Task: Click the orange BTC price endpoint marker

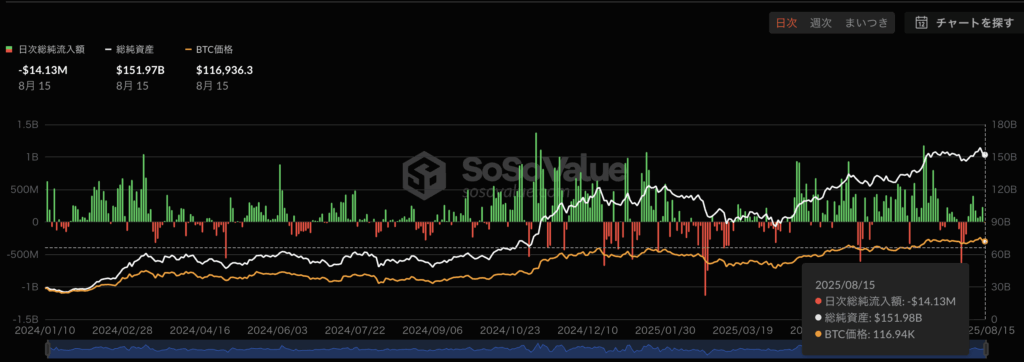Action: point(985,241)
